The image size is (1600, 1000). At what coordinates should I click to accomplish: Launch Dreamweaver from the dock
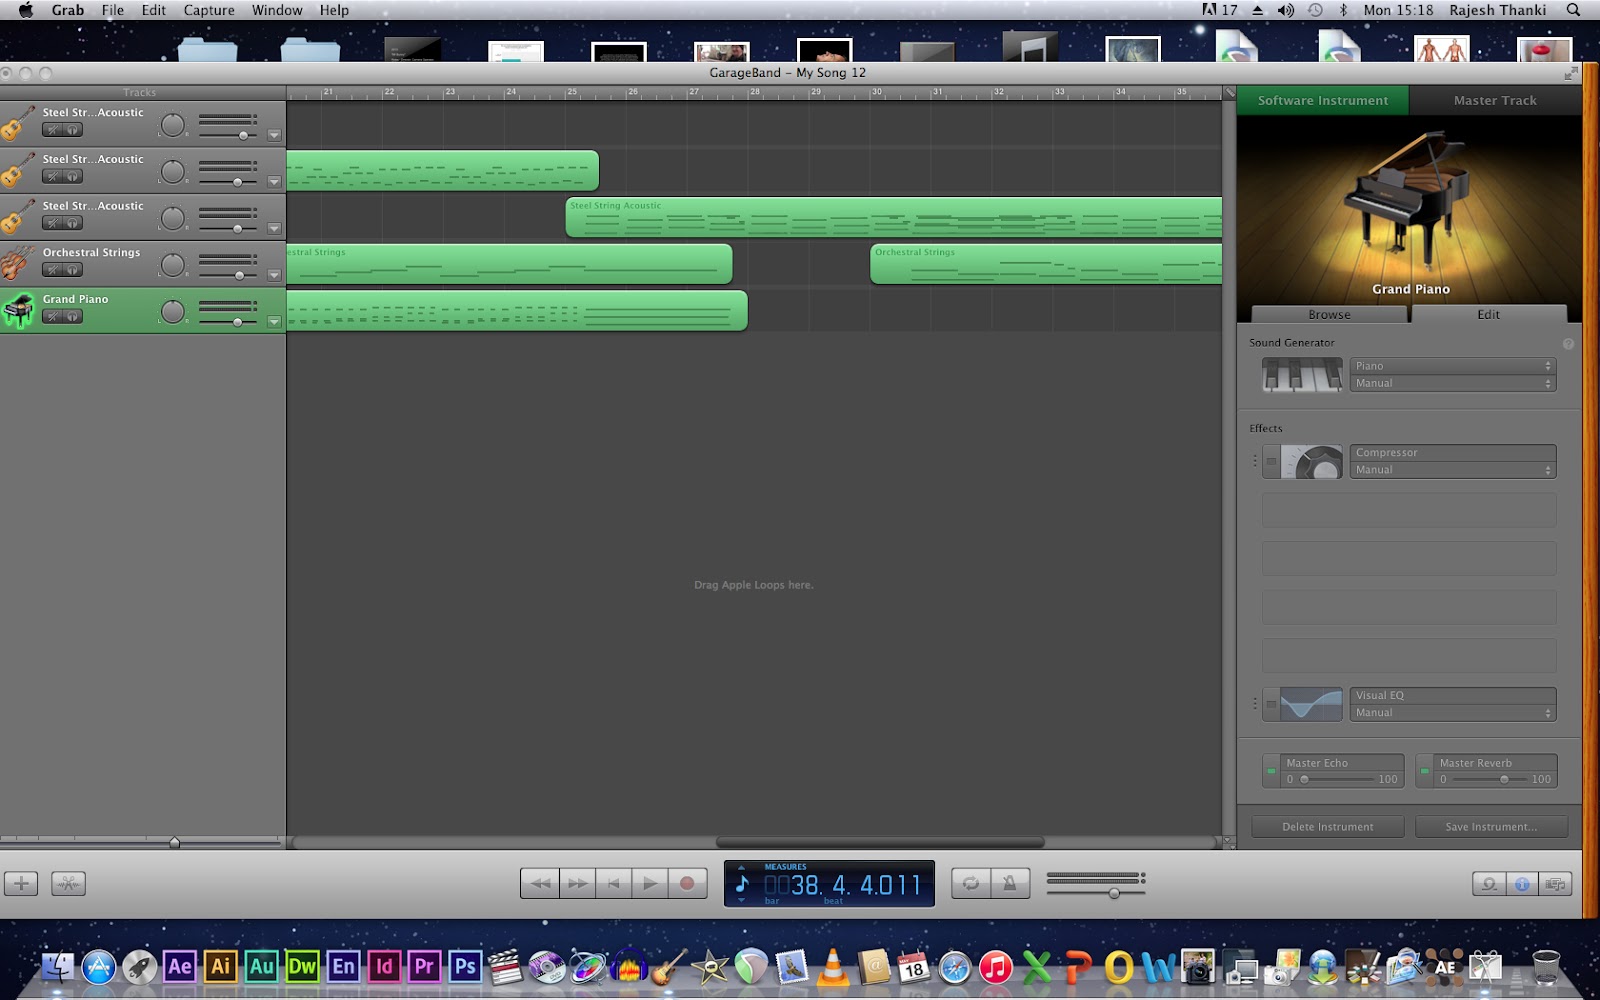[302, 966]
